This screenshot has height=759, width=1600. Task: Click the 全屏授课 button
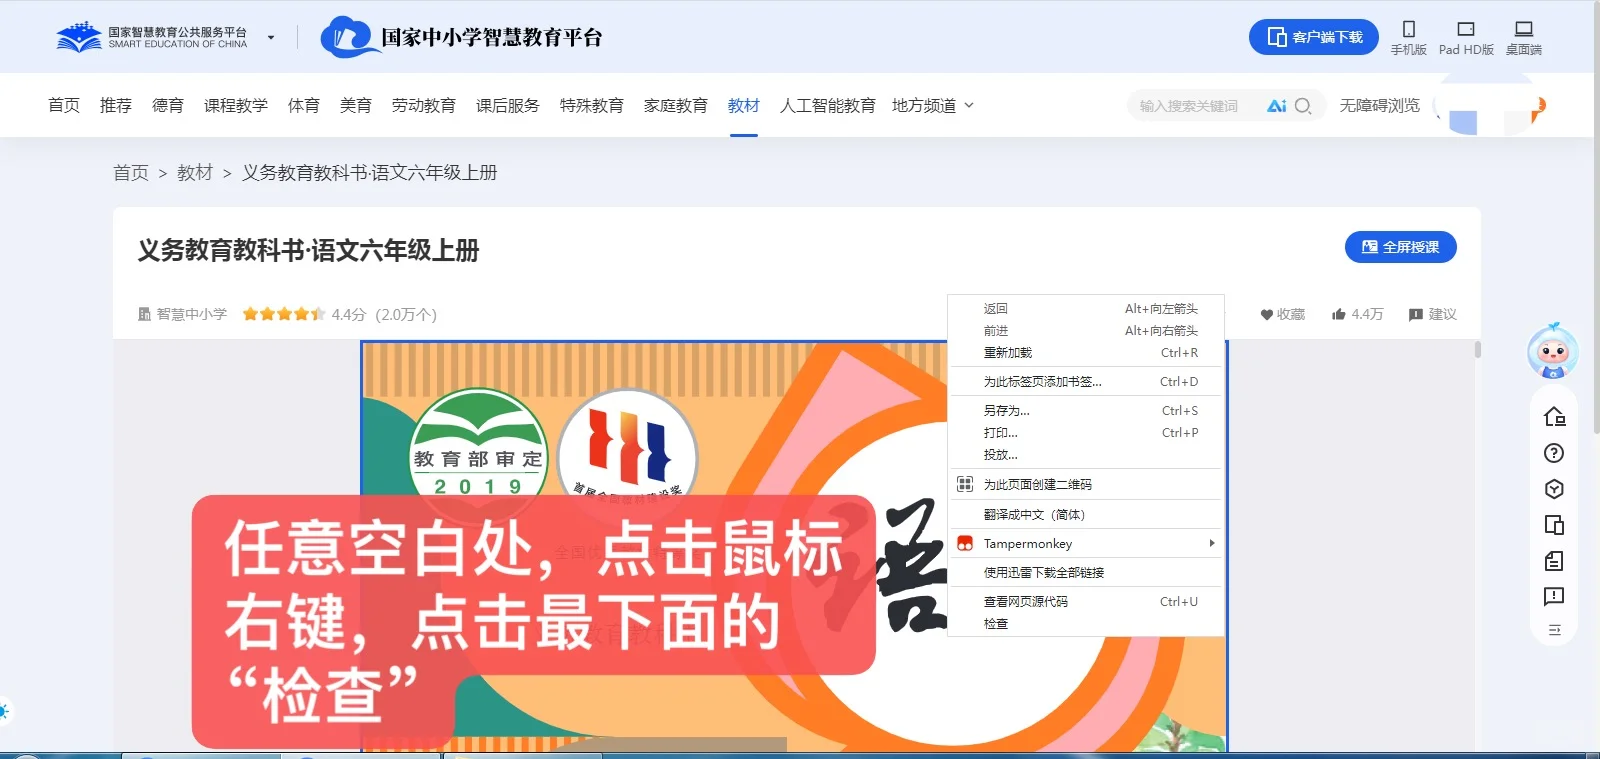click(x=1400, y=247)
